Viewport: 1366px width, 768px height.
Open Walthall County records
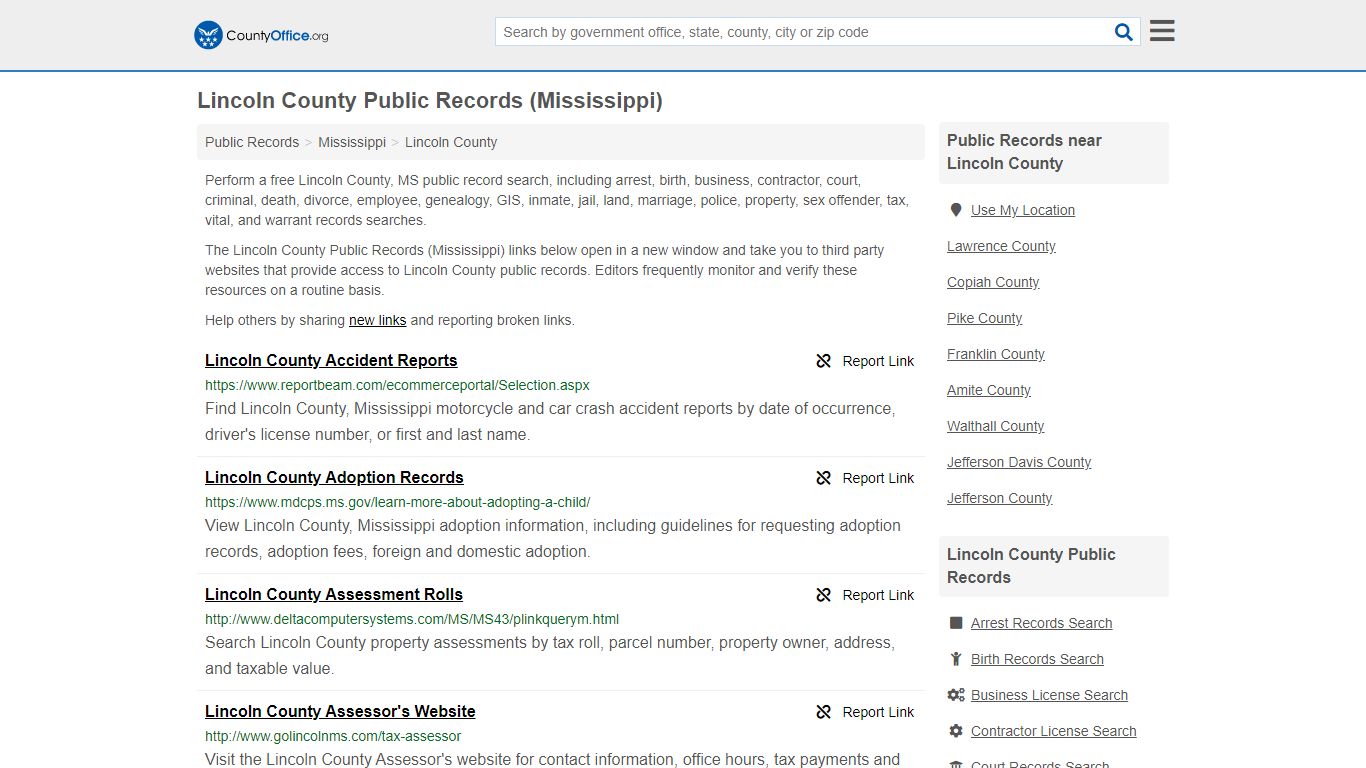995,426
